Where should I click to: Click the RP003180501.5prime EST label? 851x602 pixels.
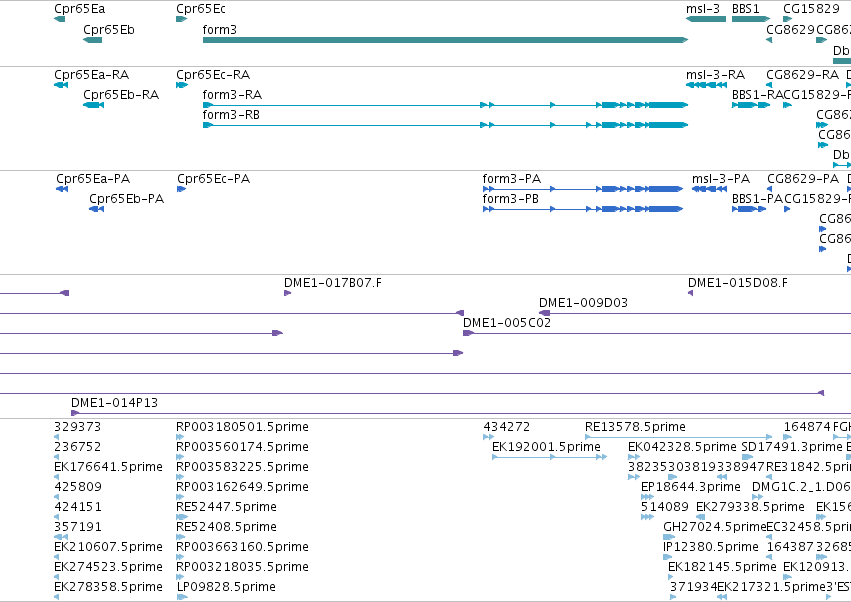pos(243,427)
